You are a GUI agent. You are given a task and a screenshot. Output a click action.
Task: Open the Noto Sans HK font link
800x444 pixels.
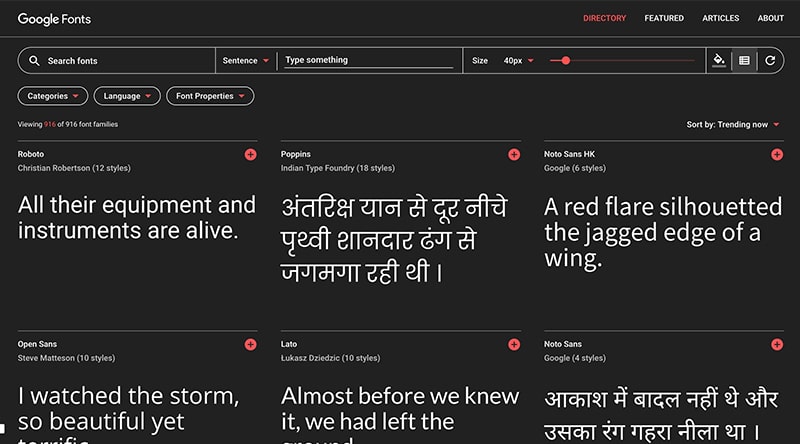(569, 154)
